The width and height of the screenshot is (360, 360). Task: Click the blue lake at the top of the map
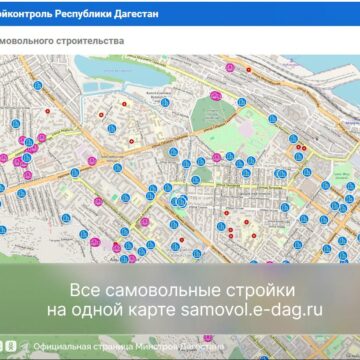tap(123, 71)
